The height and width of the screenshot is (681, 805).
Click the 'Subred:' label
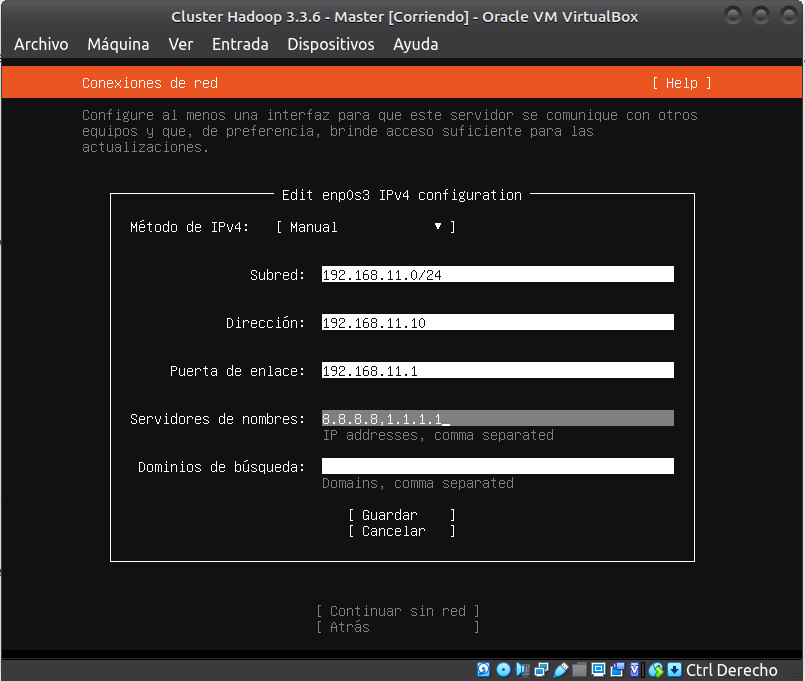[277, 275]
